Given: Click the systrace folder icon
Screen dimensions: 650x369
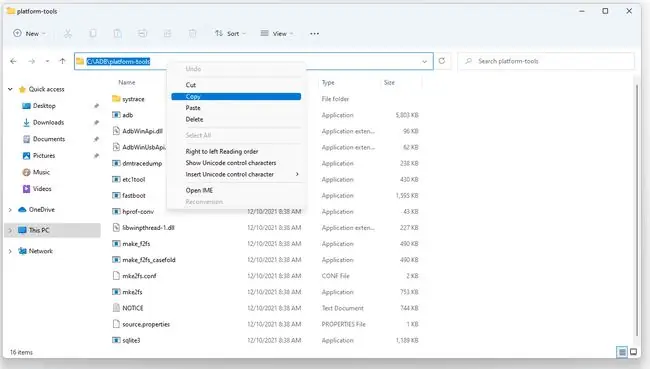Looking at the screenshot, I should pos(116,99).
